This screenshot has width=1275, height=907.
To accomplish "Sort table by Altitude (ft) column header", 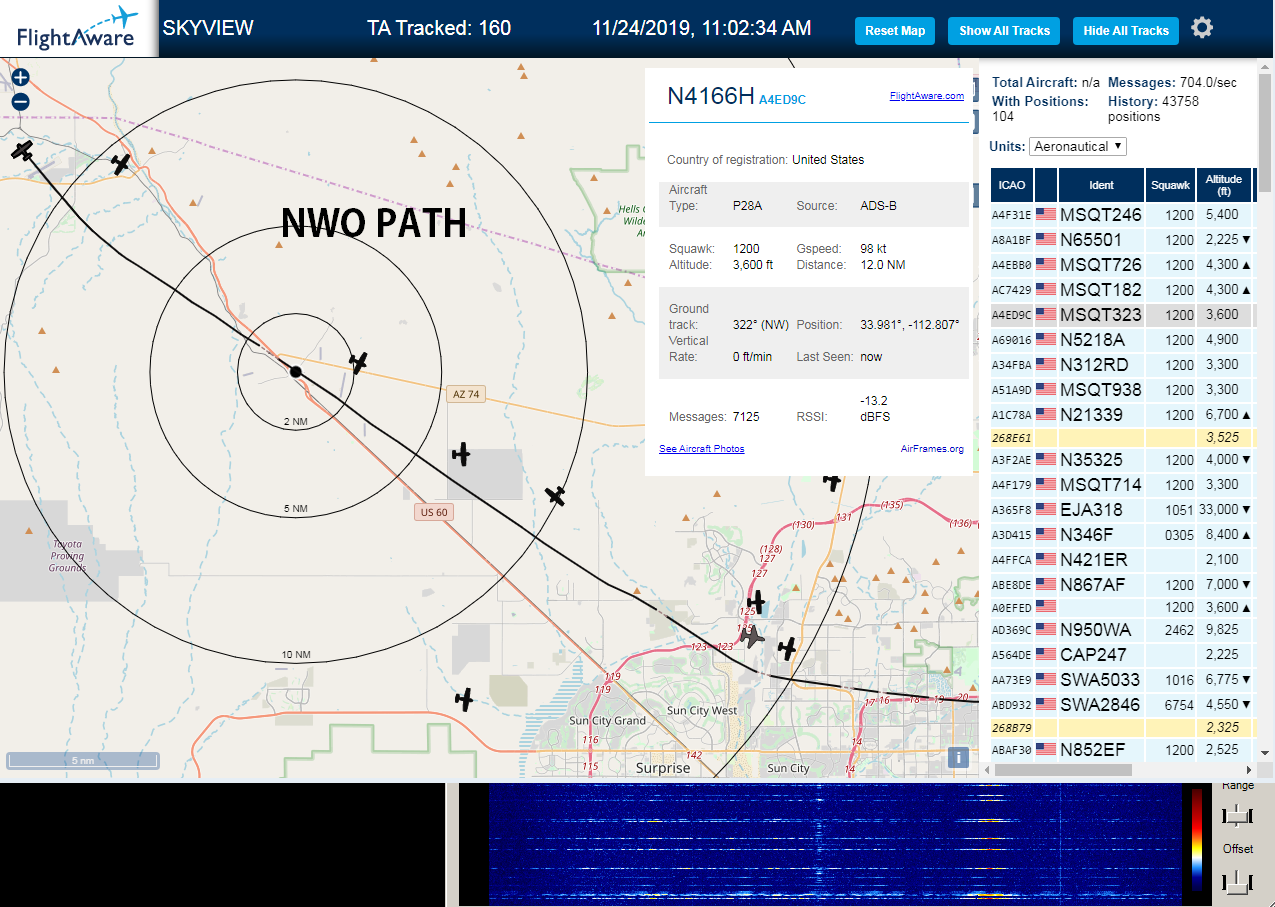I will 1223,185.
